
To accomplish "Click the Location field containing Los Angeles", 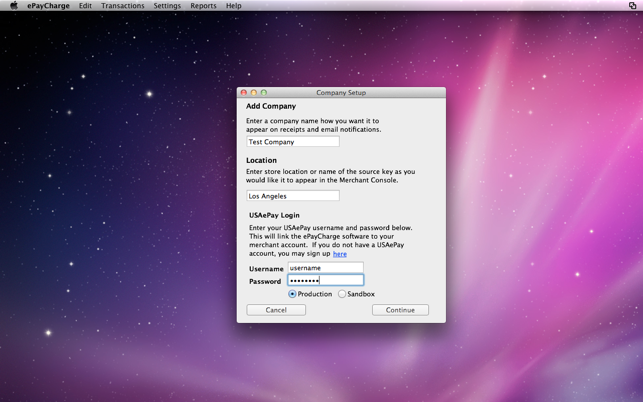I will [293, 196].
